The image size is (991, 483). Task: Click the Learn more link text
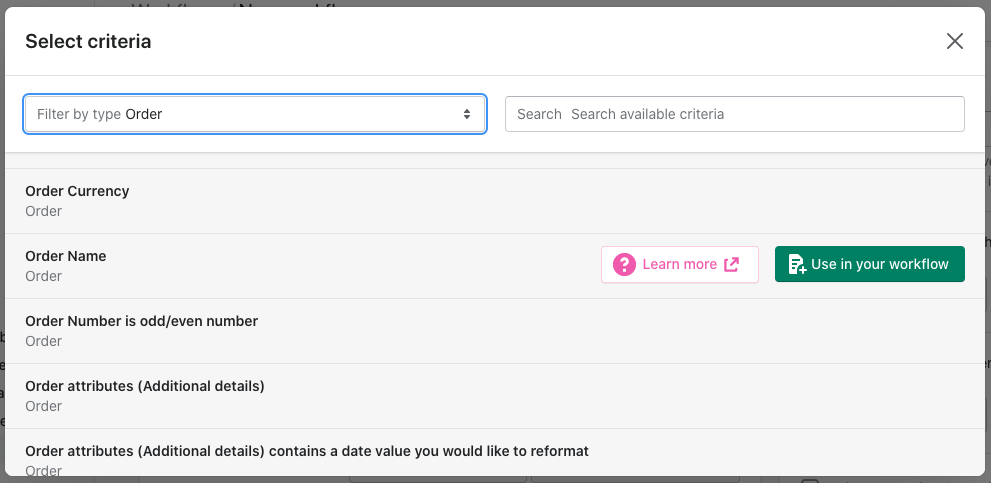[679, 264]
